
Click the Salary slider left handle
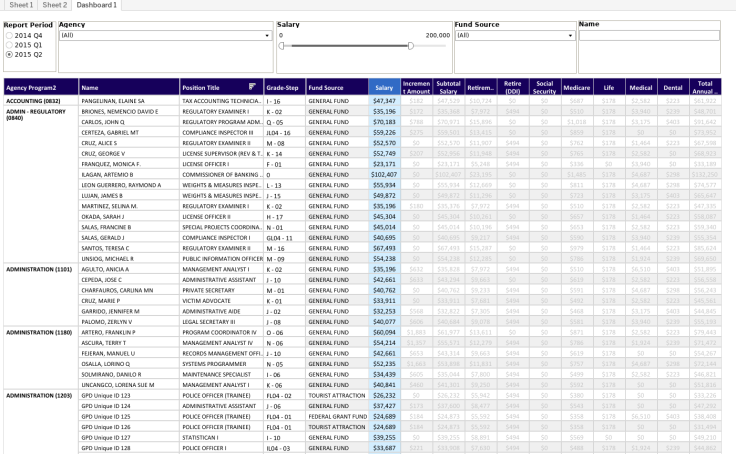tap(282, 46)
